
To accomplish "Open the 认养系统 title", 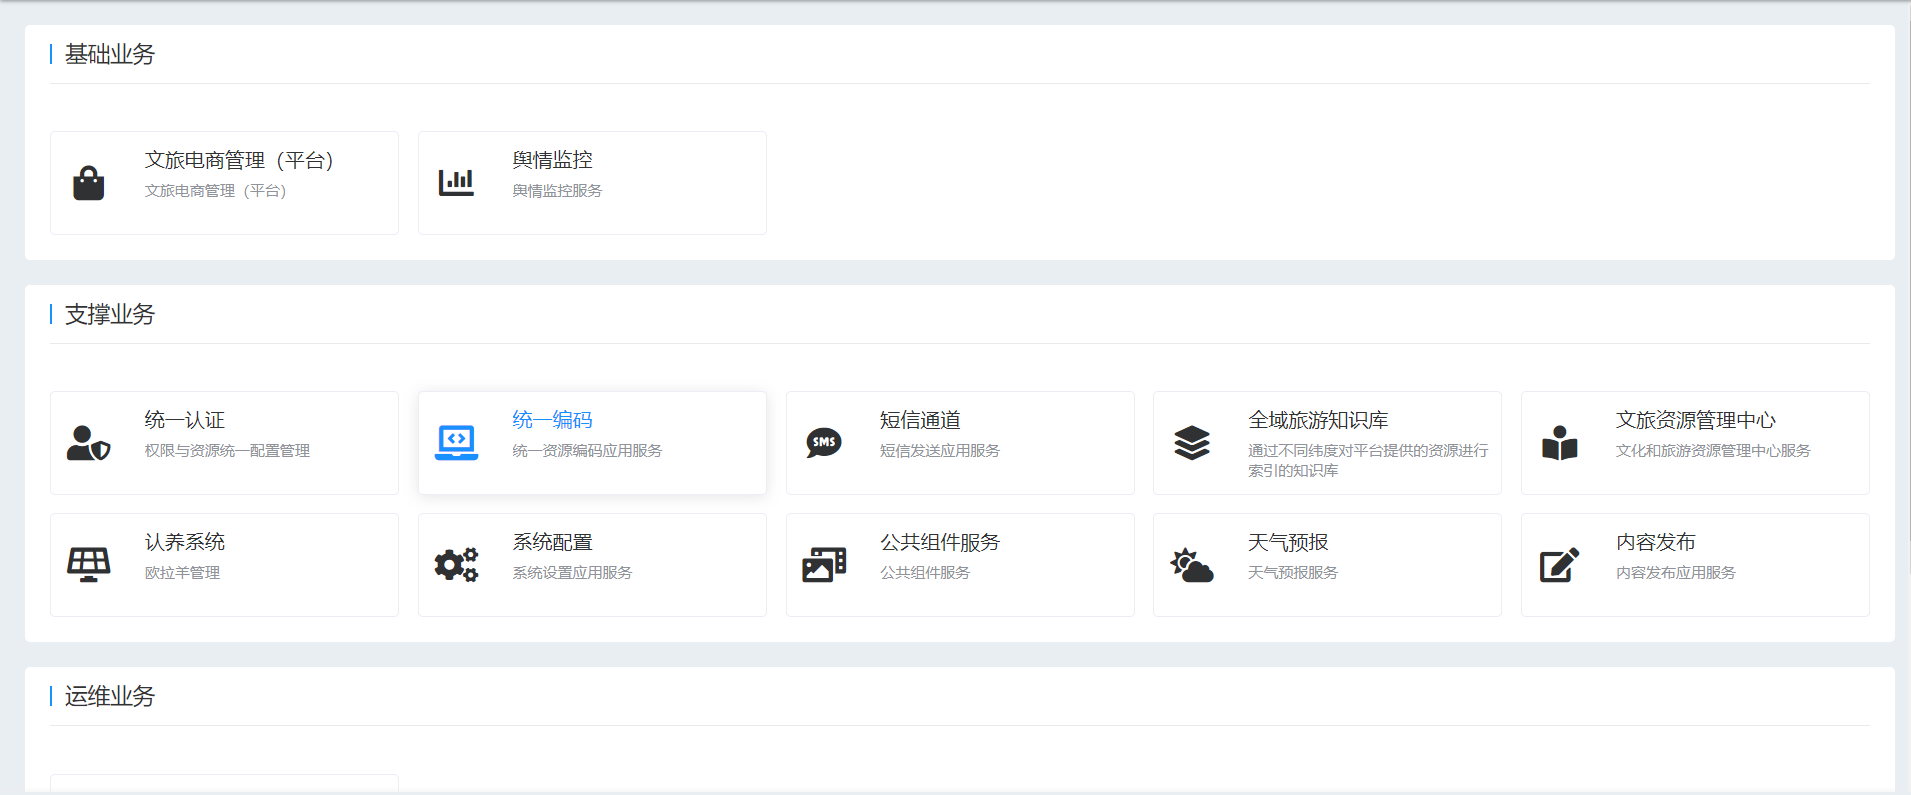I will [x=185, y=542].
